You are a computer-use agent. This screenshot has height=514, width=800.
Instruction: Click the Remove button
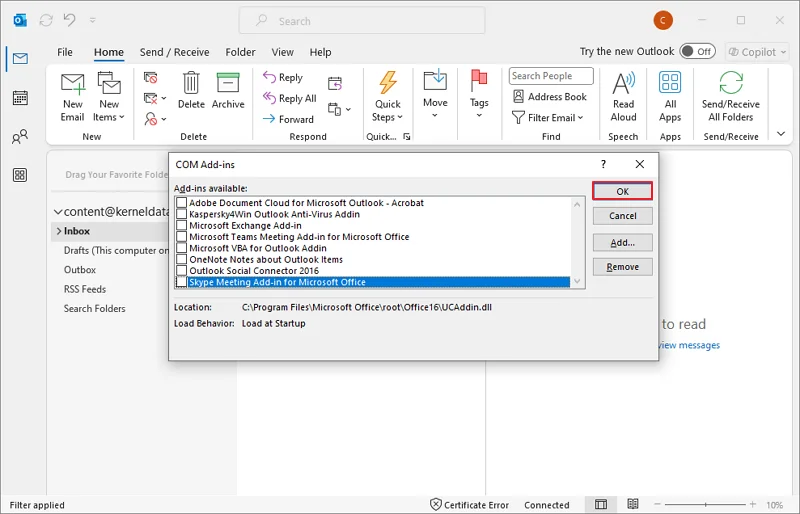click(622, 266)
